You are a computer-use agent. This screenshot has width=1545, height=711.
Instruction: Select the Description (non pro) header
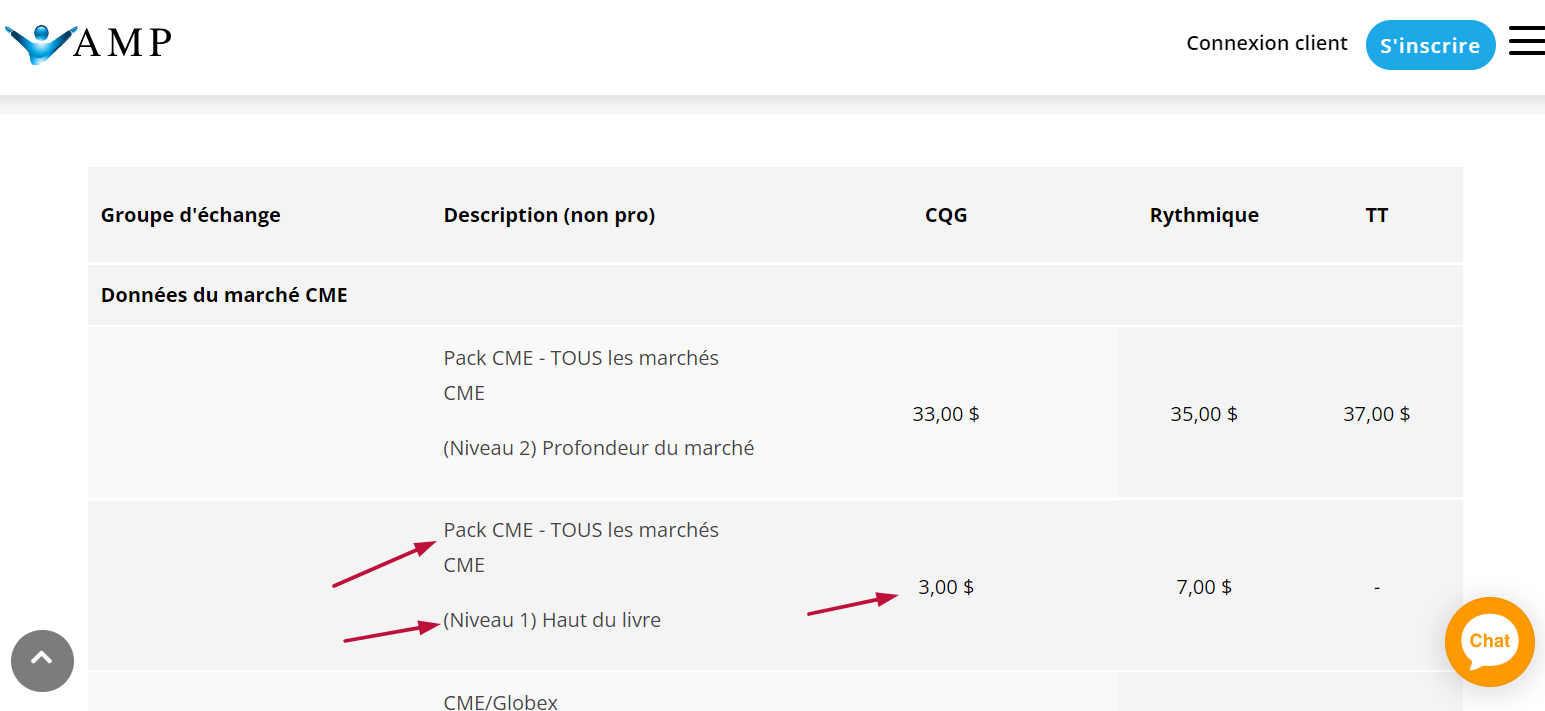(549, 215)
